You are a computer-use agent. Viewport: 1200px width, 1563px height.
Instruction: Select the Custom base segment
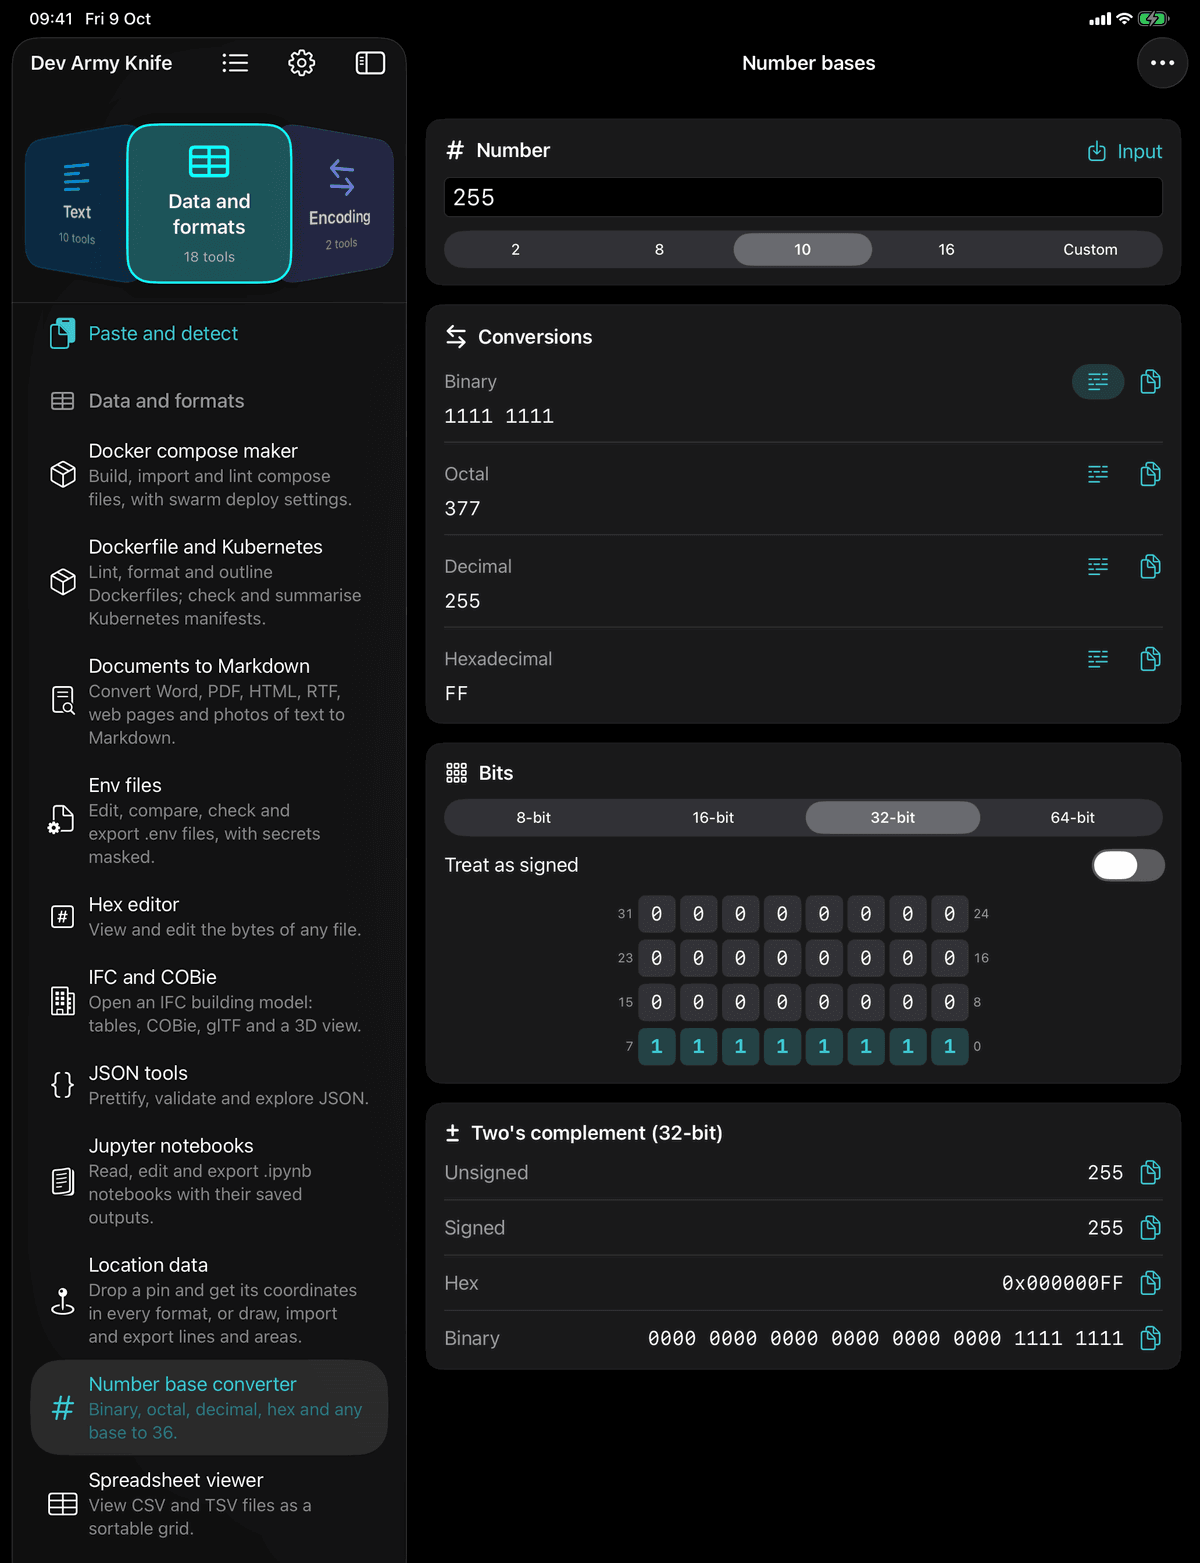click(1090, 249)
